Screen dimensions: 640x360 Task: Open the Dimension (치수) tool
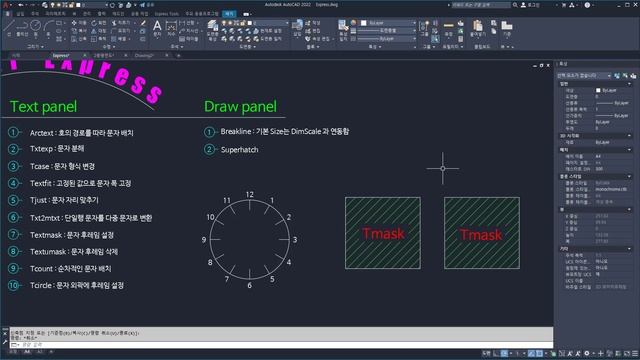[171, 29]
